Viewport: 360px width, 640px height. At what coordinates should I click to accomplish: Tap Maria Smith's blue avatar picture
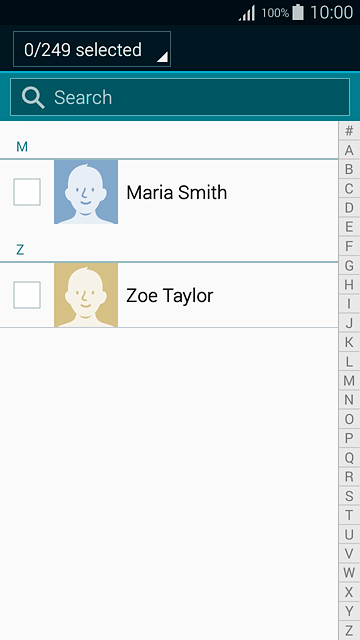pos(86,192)
